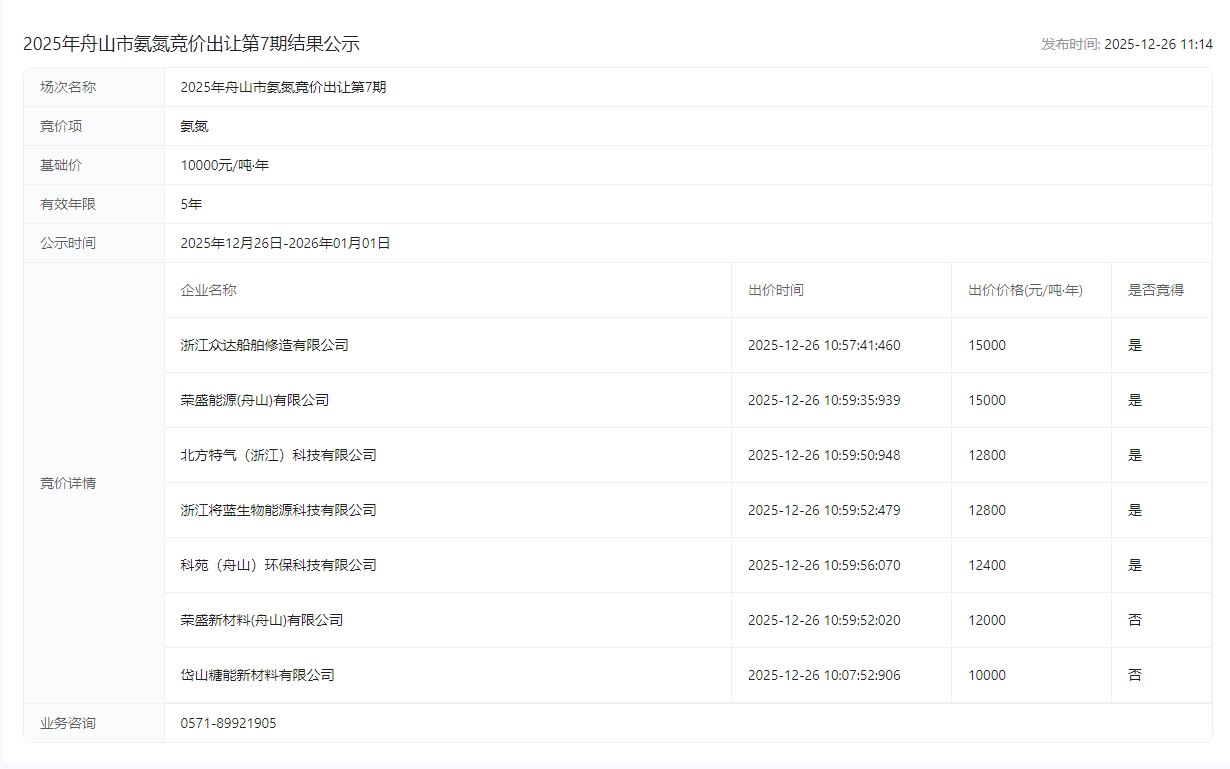Click the 出价价格(元/吨·年) column header
This screenshot has height=769, width=1230.
(x=1025, y=290)
